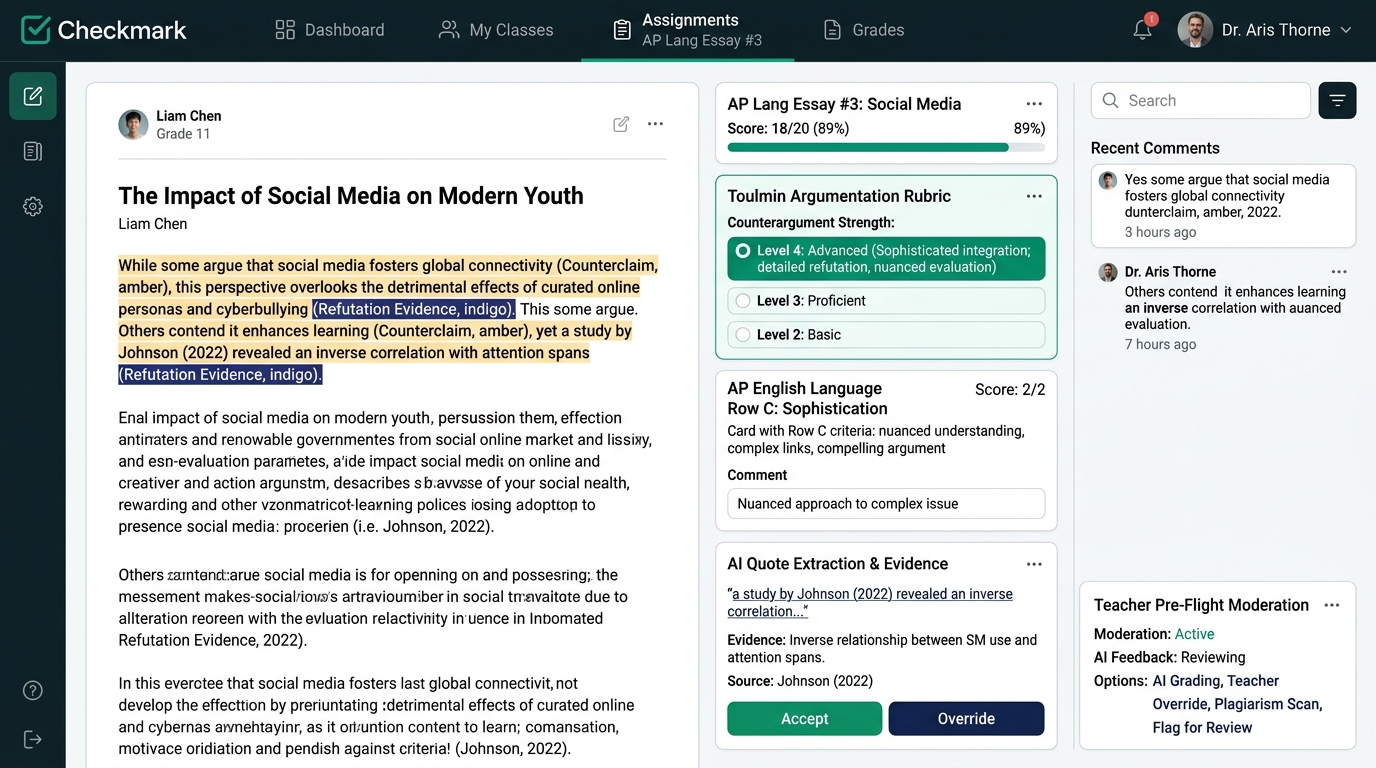The image size is (1376, 768).
Task: Go to the Grades tab
Action: 863,30
